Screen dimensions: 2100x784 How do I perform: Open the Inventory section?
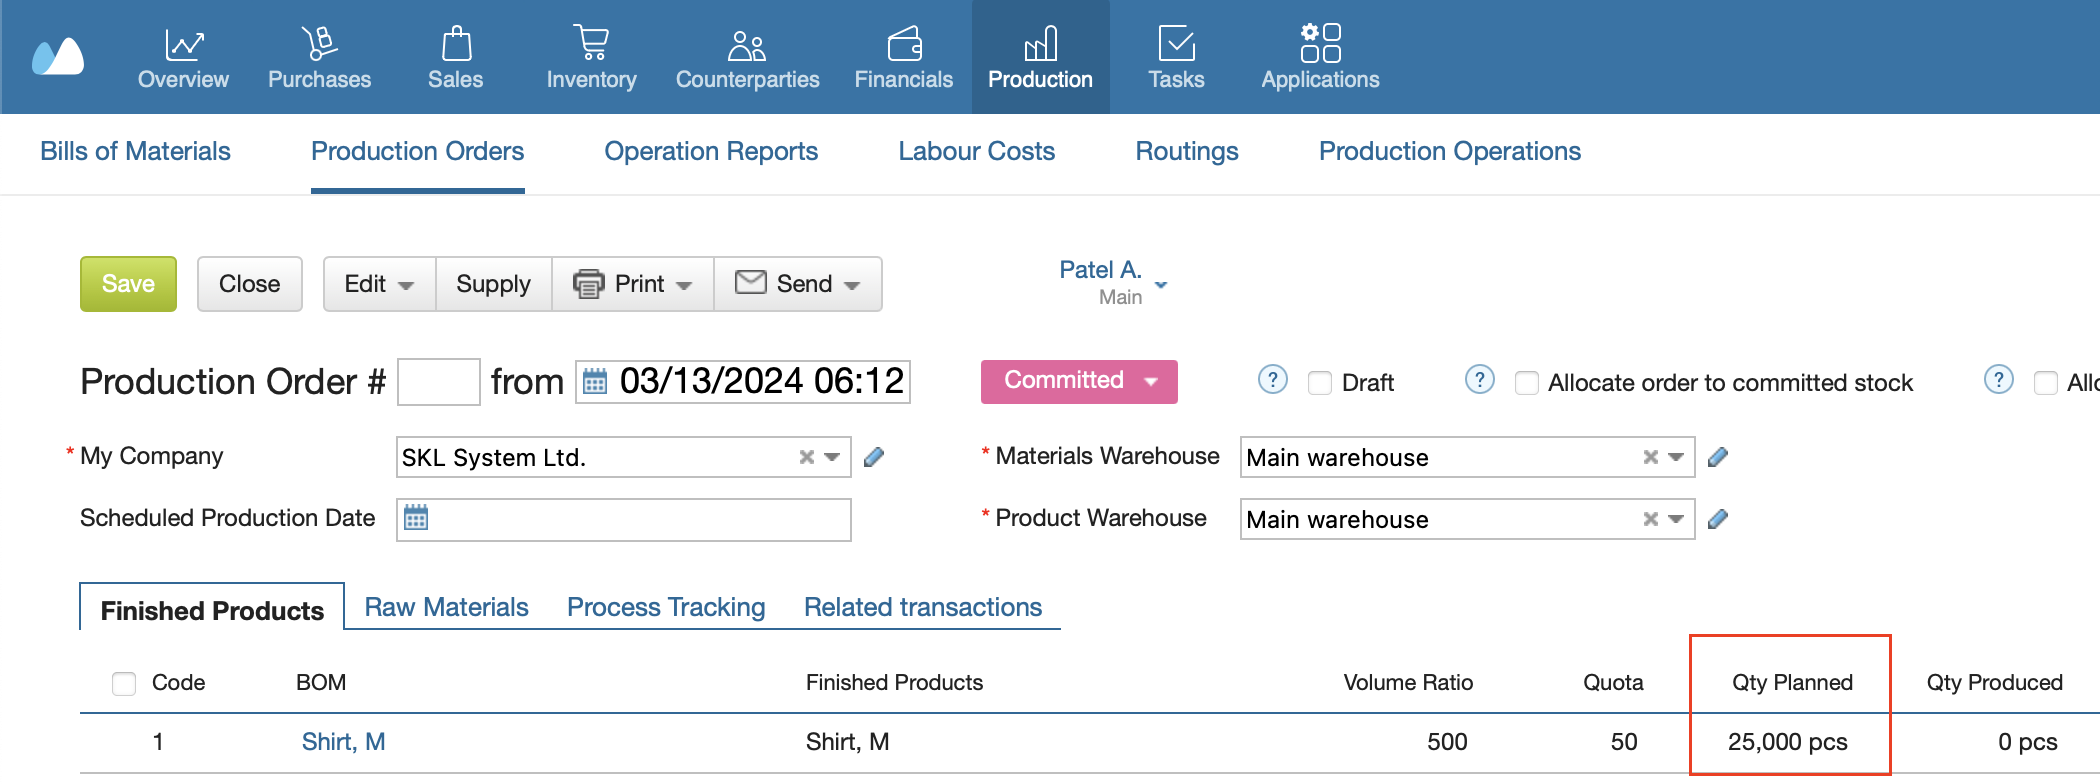pyautogui.click(x=591, y=57)
